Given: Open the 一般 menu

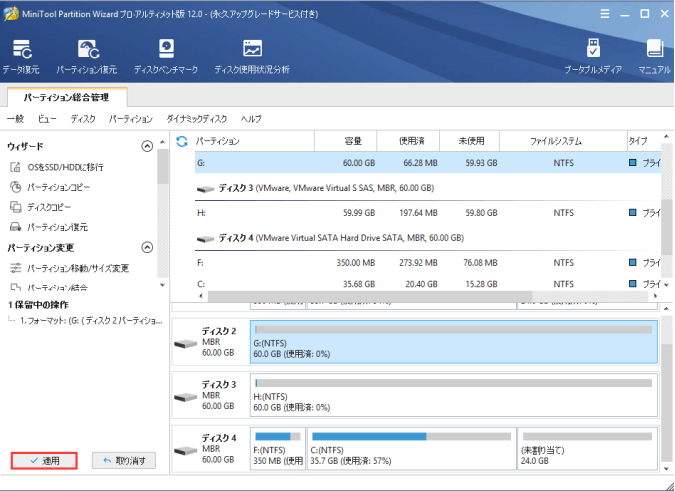Looking at the screenshot, I should coord(15,119).
